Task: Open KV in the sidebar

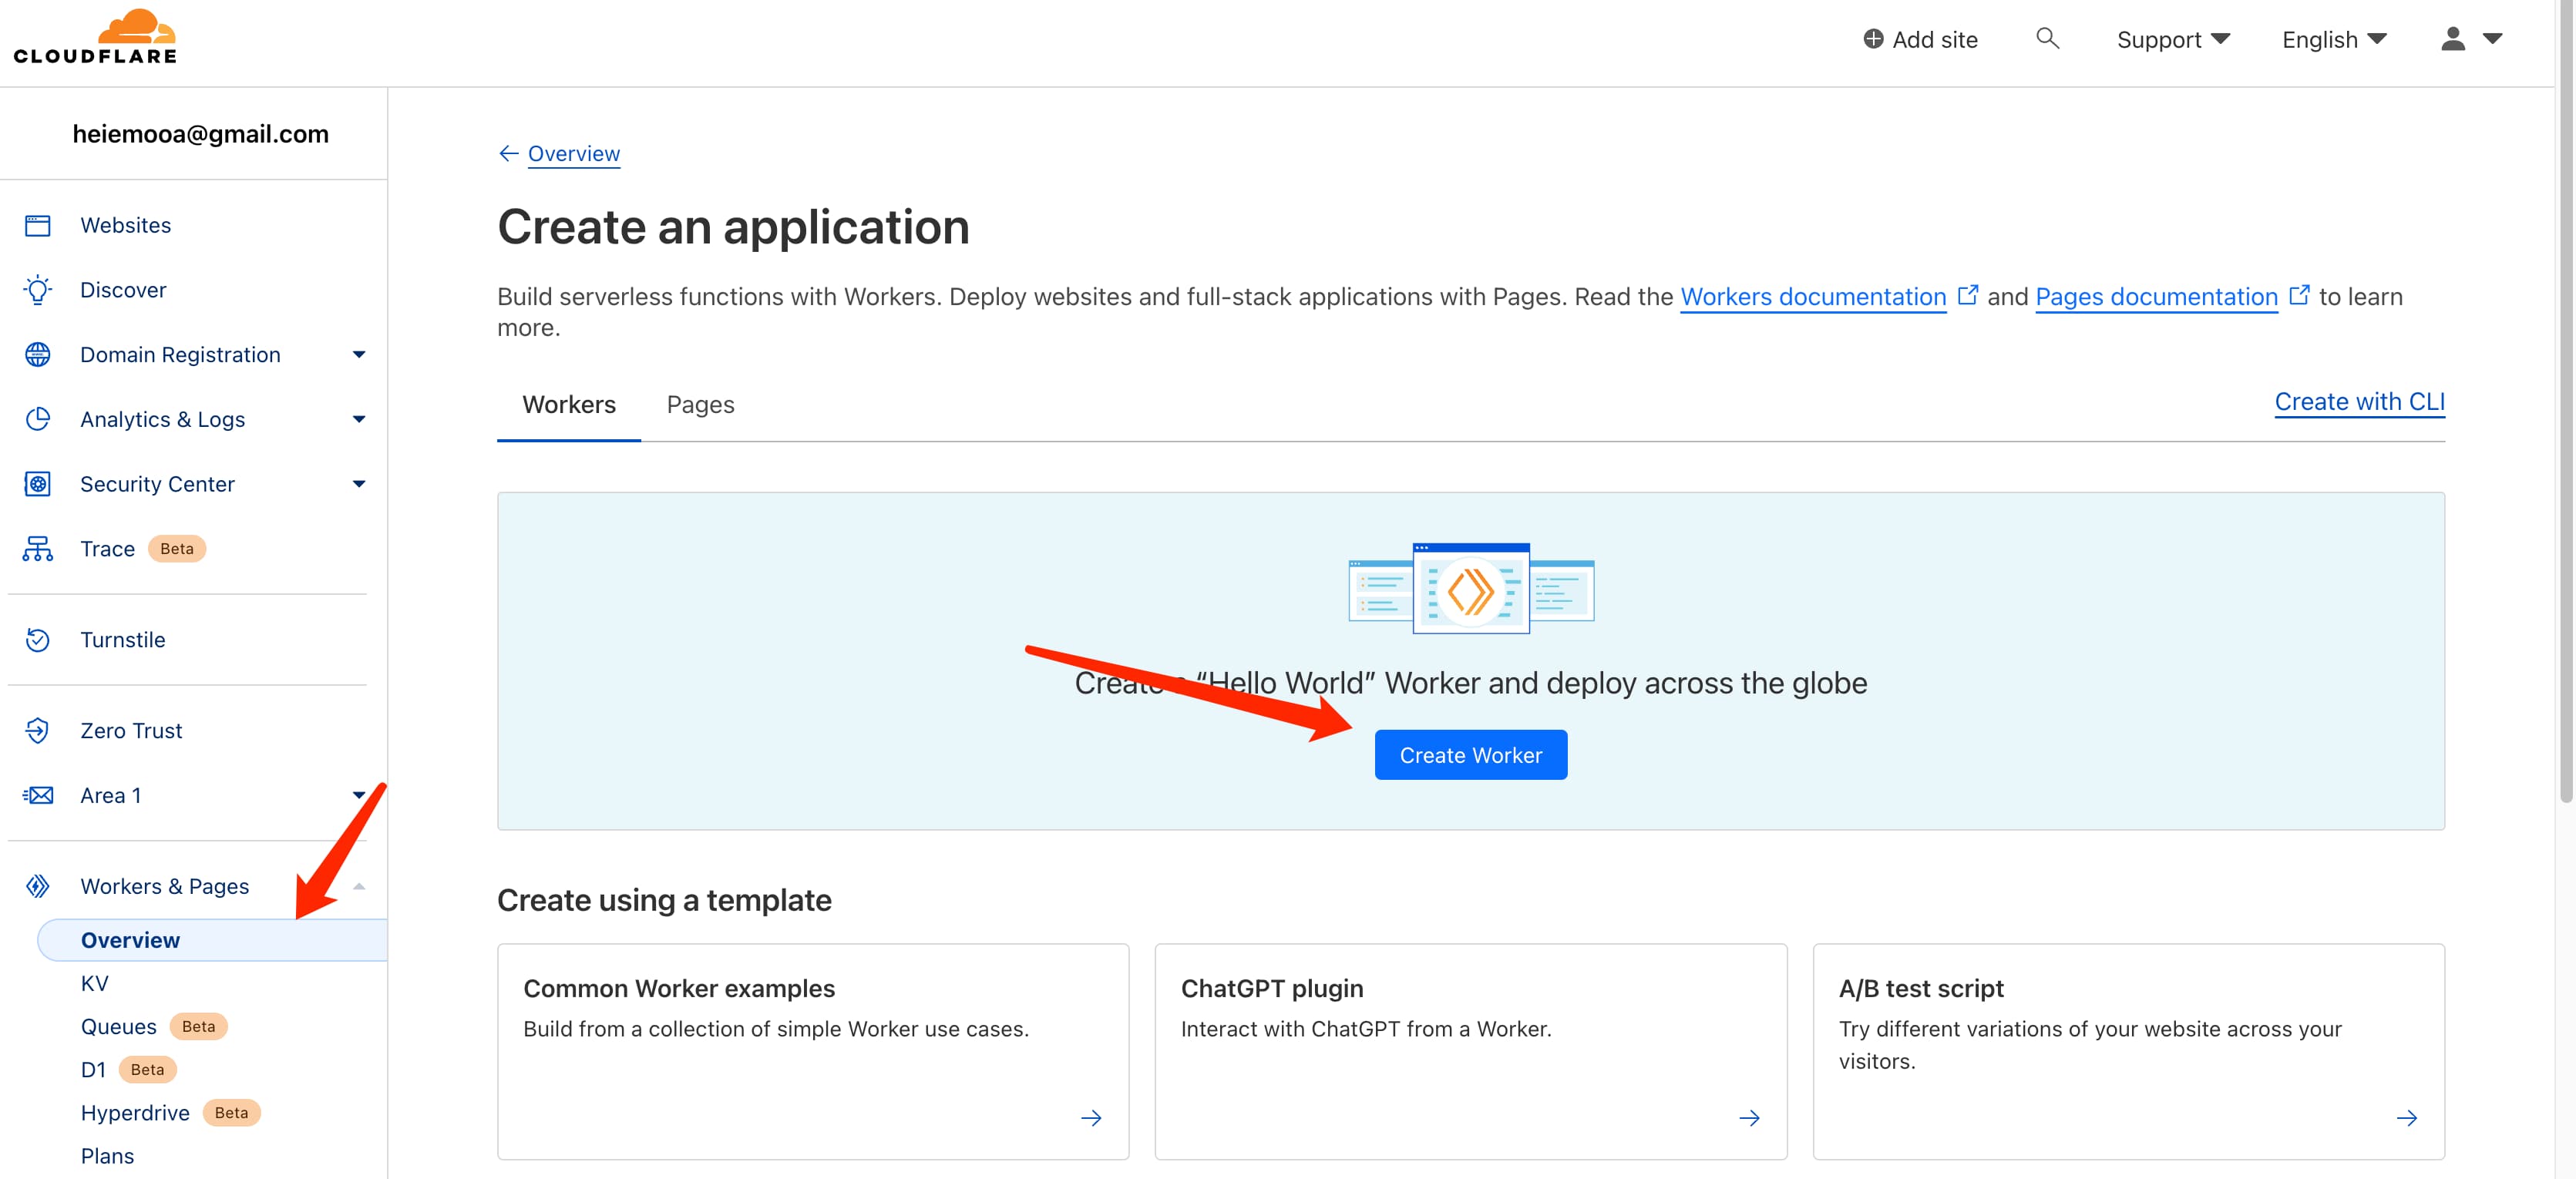Action: [95, 983]
